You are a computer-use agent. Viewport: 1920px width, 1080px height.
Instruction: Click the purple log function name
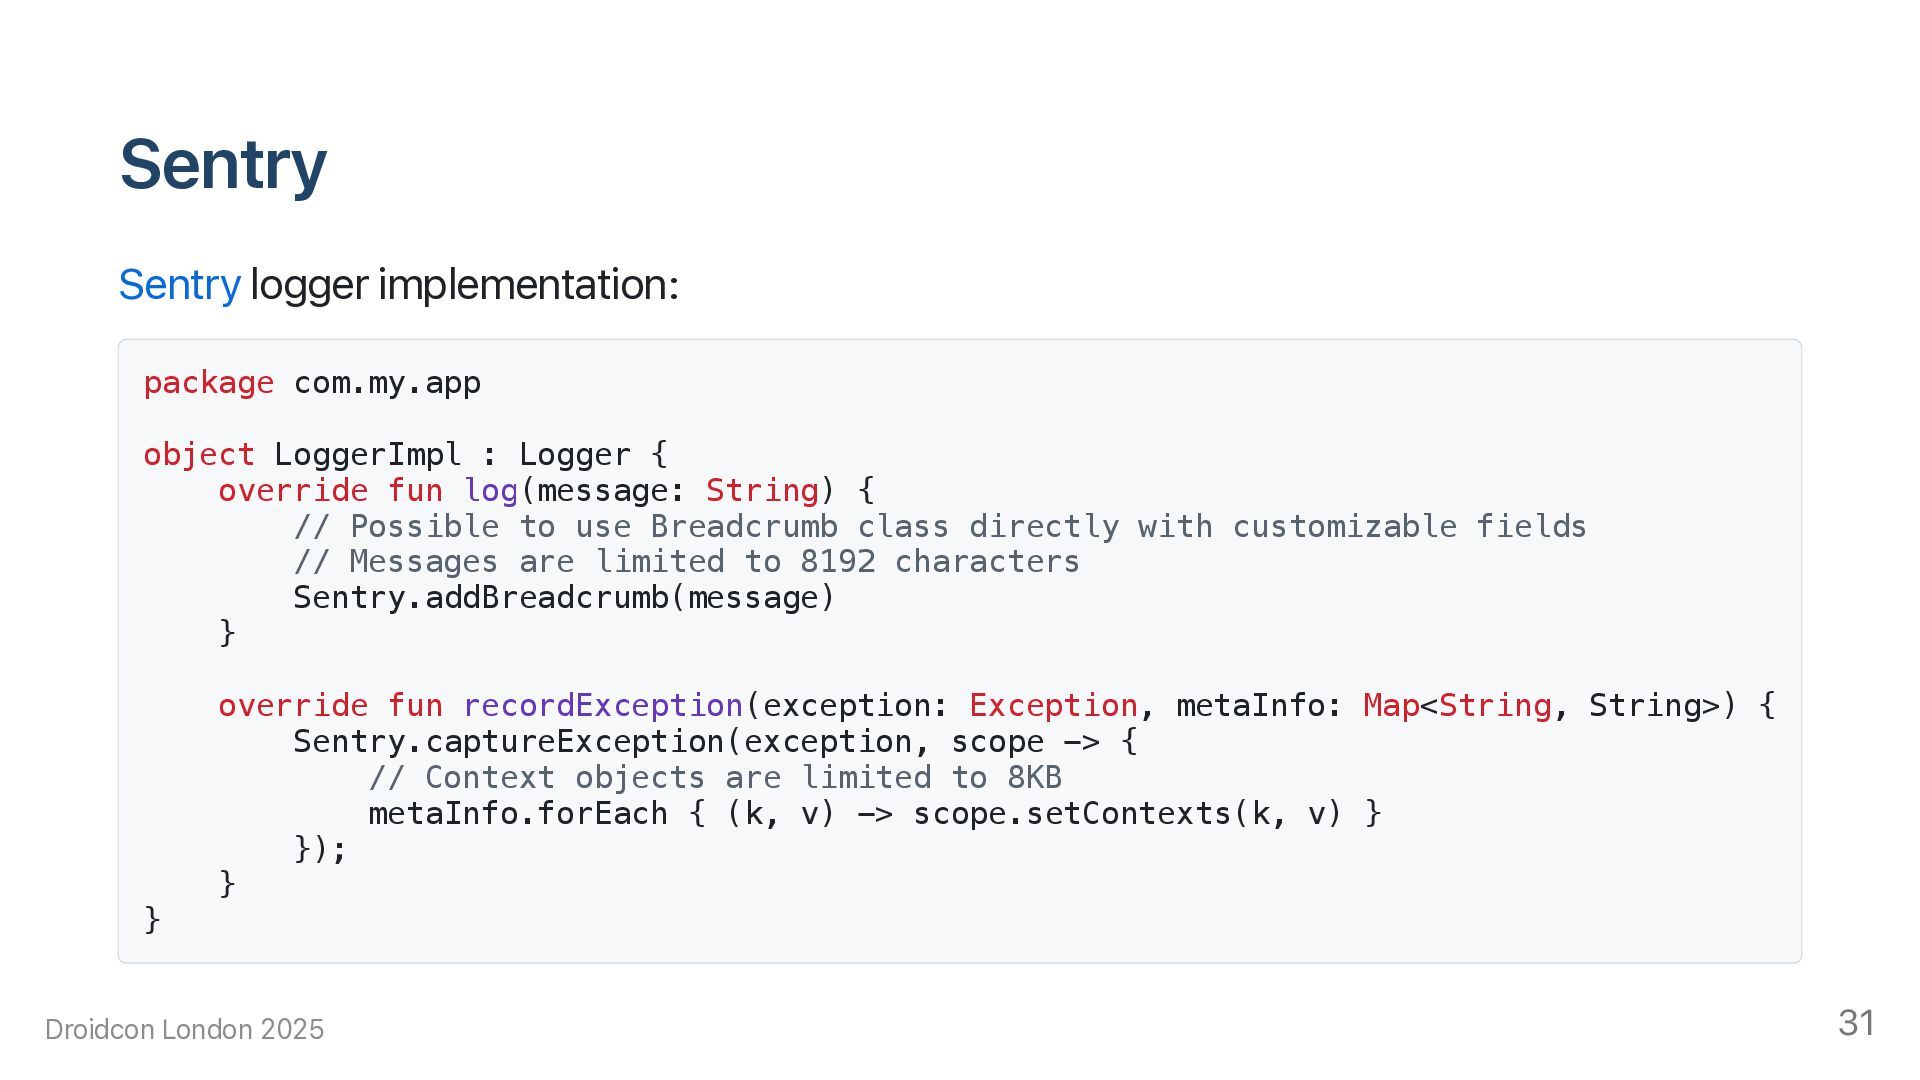(x=491, y=491)
